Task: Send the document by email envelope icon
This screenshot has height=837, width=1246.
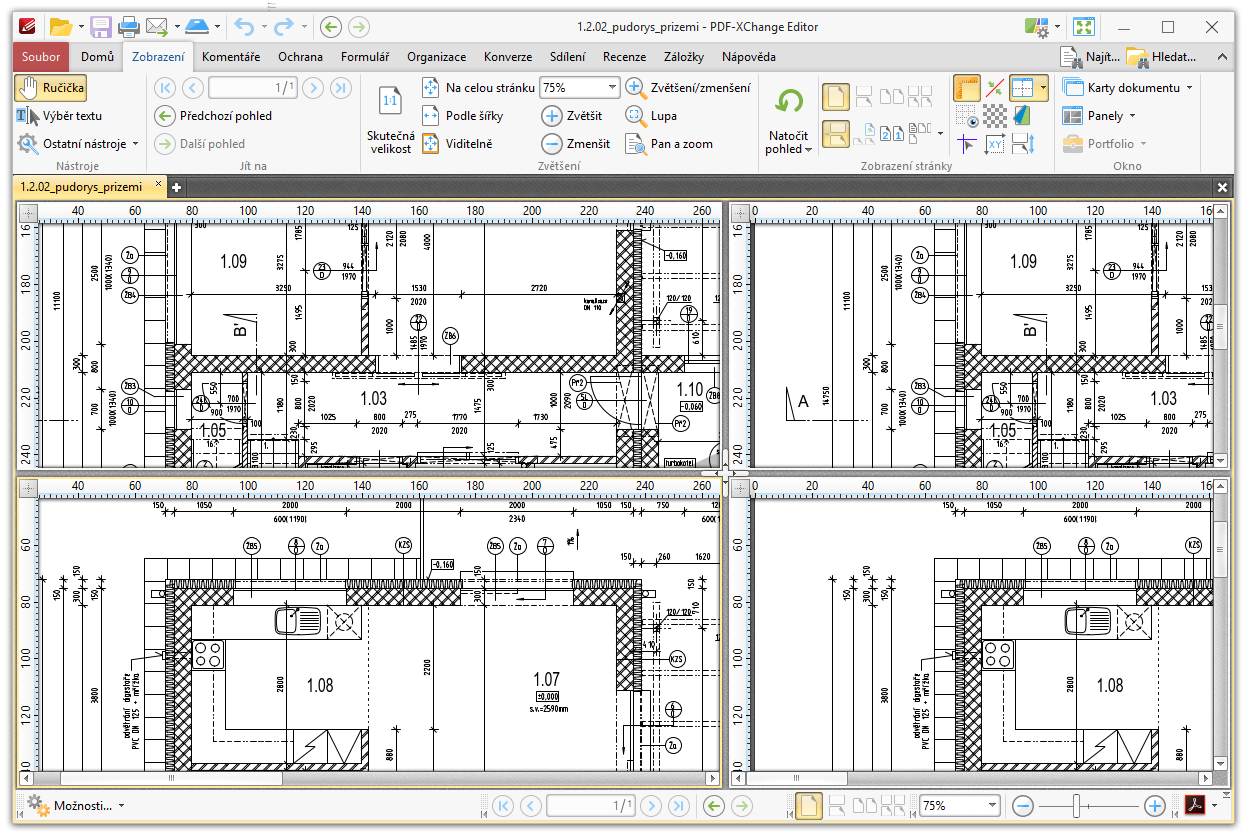Action: click(x=156, y=27)
